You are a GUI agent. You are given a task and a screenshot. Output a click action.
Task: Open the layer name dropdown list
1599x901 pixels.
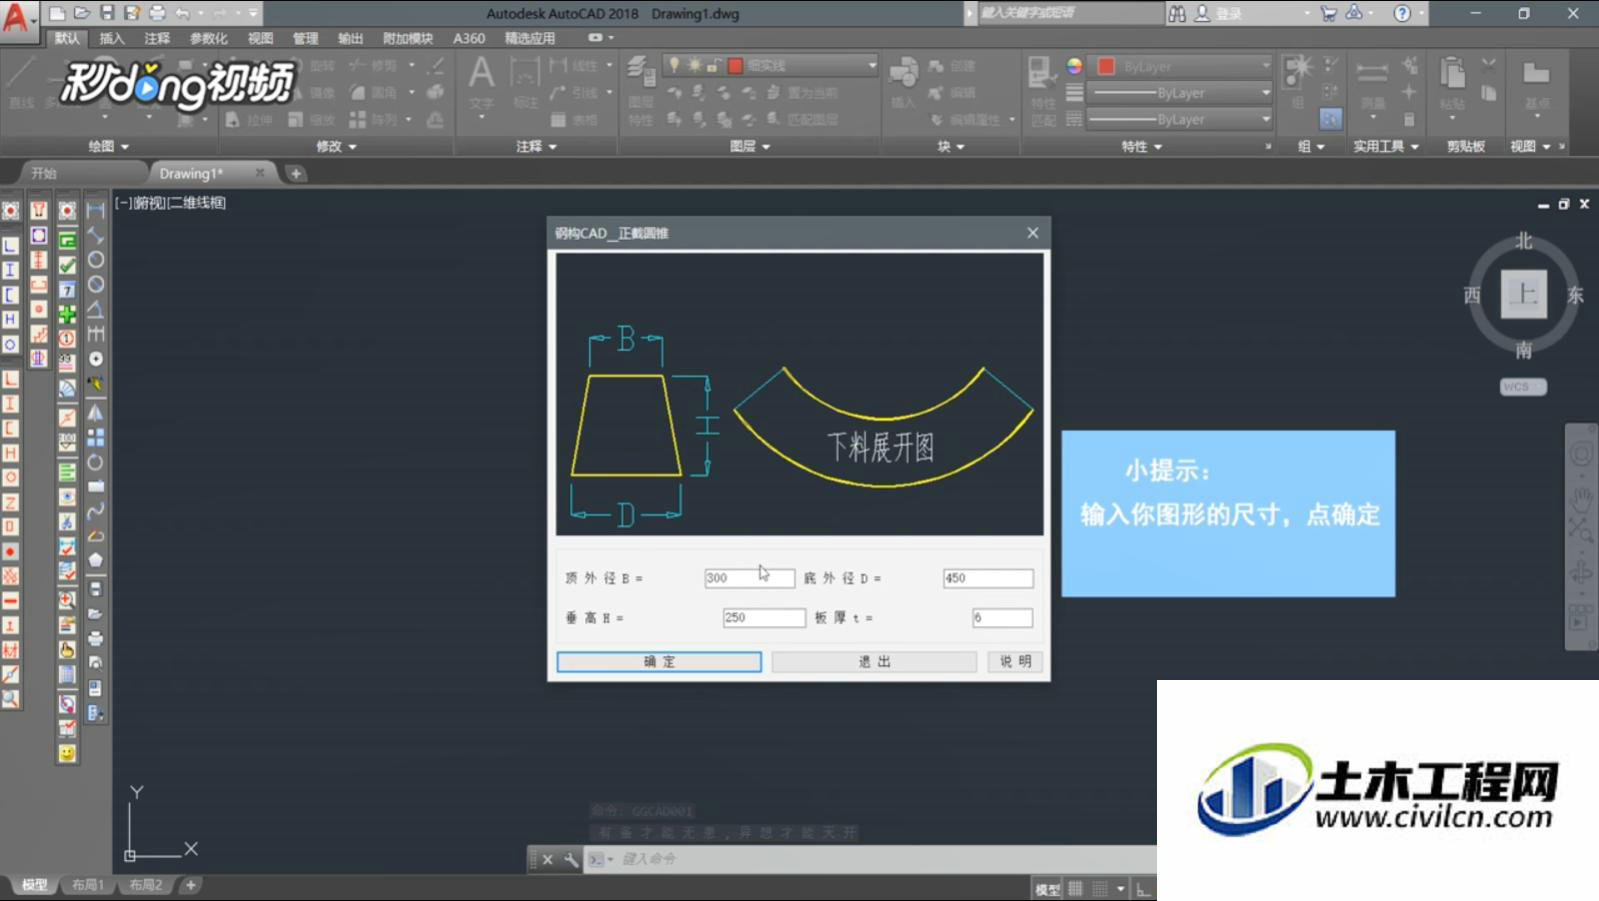point(871,65)
